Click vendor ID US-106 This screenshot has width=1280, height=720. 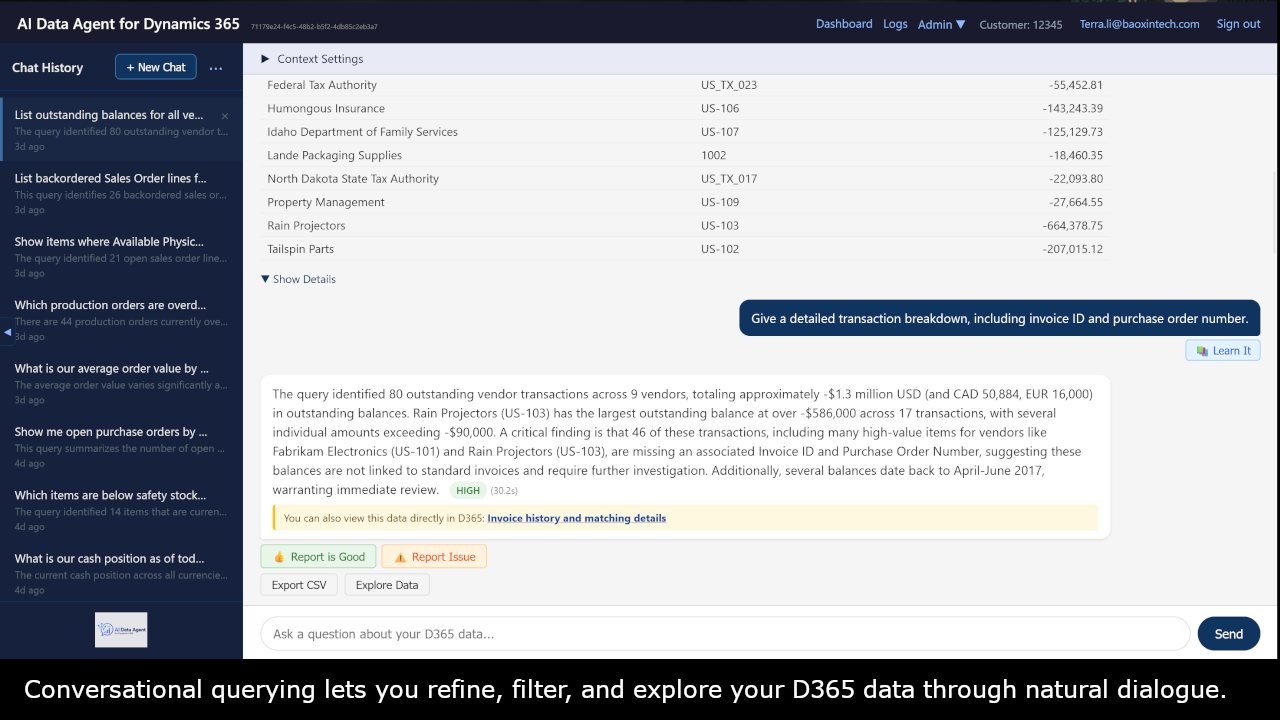pos(720,108)
